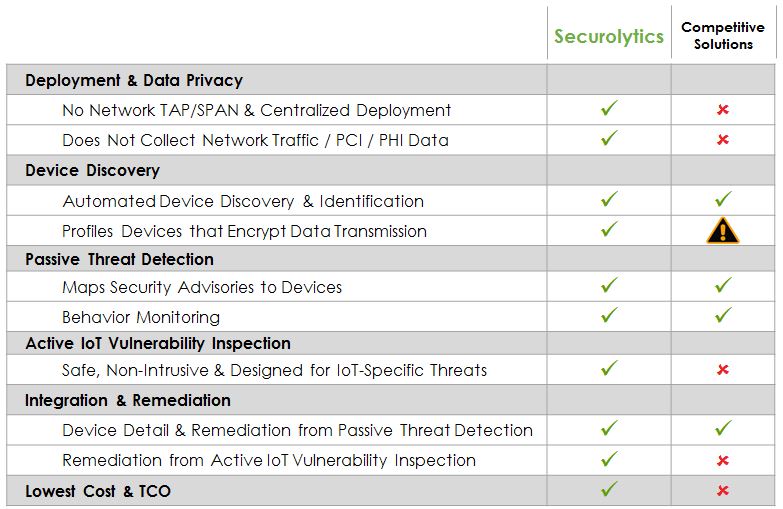Select the Competitive Solutions column header

click(723, 36)
